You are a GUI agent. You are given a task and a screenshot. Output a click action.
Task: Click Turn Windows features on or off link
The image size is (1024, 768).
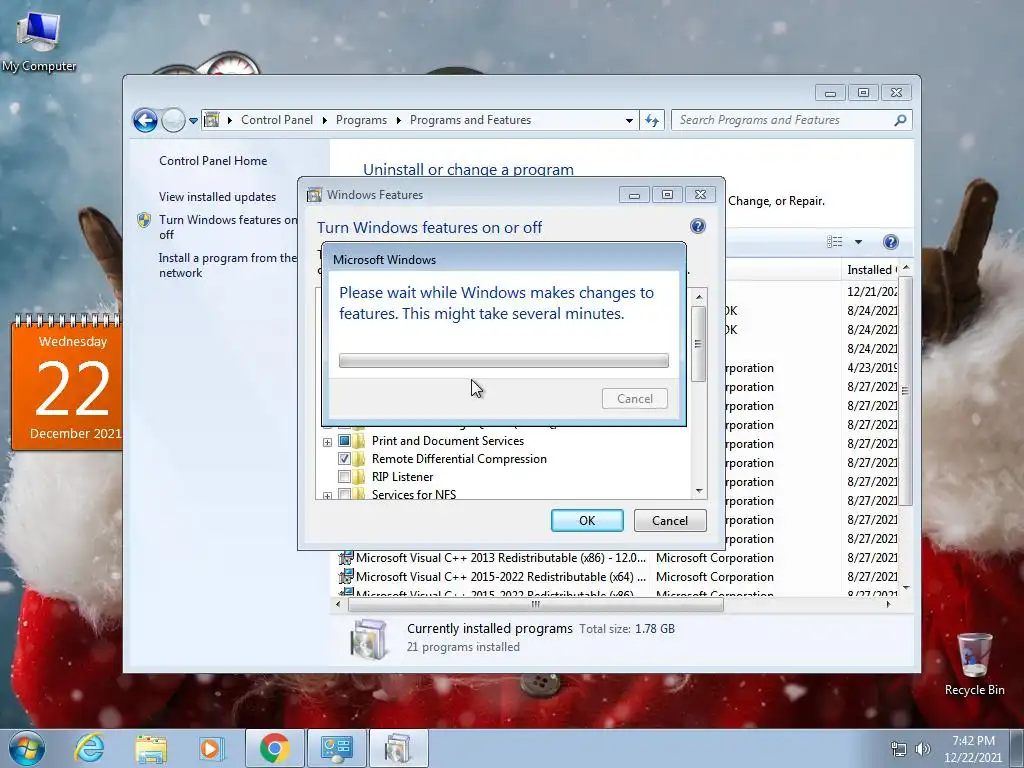click(x=227, y=227)
